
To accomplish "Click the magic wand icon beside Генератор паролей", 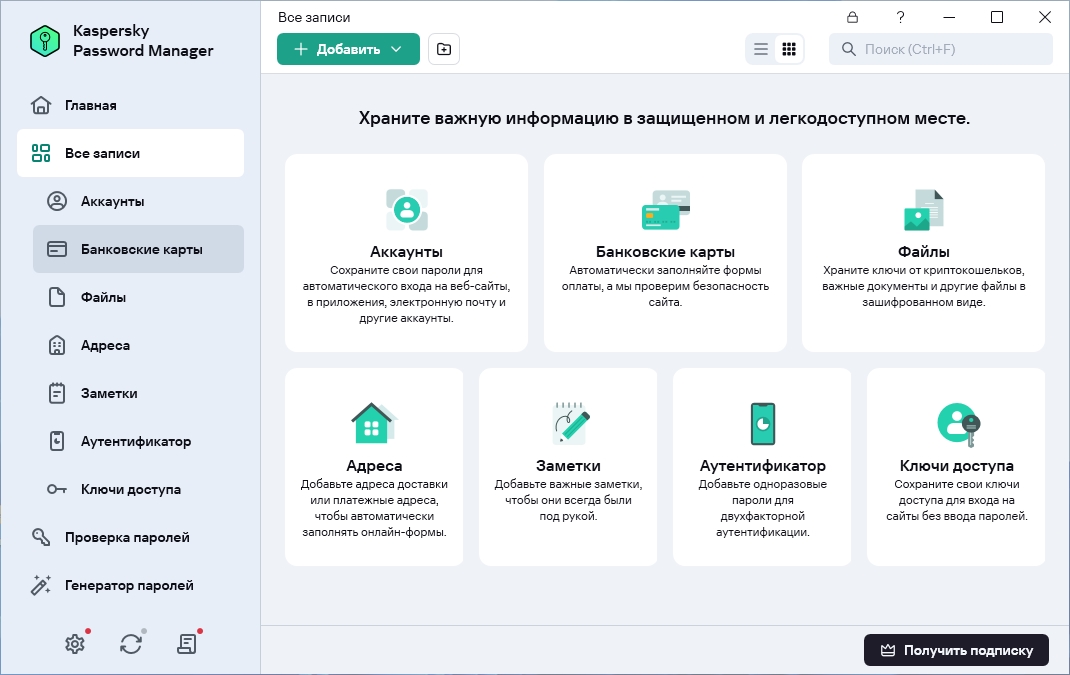I will pyautogui.click(x=41, y=585).
